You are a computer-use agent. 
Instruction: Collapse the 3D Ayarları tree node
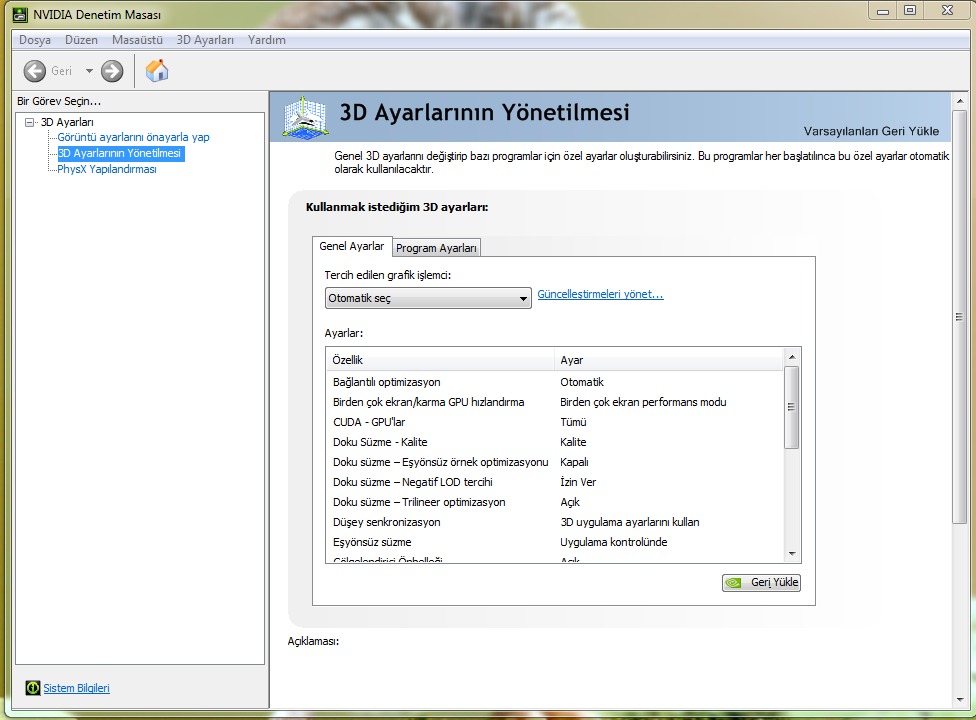pos(29,123)
